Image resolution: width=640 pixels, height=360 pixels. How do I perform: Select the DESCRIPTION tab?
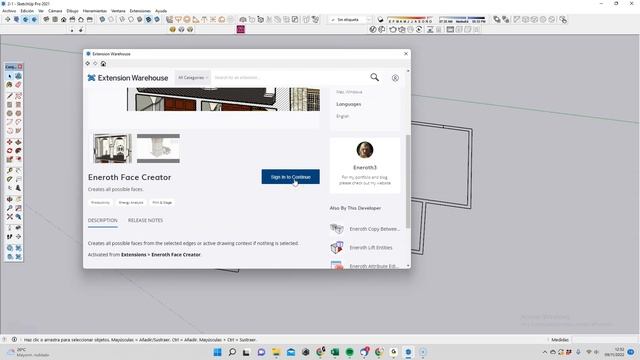coord(102,220)
